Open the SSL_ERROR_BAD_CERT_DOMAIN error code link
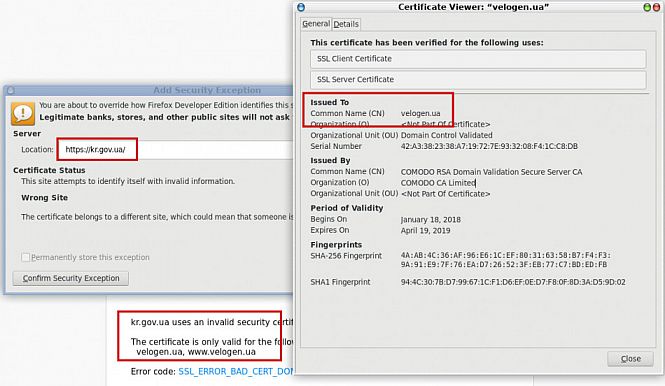Viewport: 665px width, 386px height. (x=236, y=372)
